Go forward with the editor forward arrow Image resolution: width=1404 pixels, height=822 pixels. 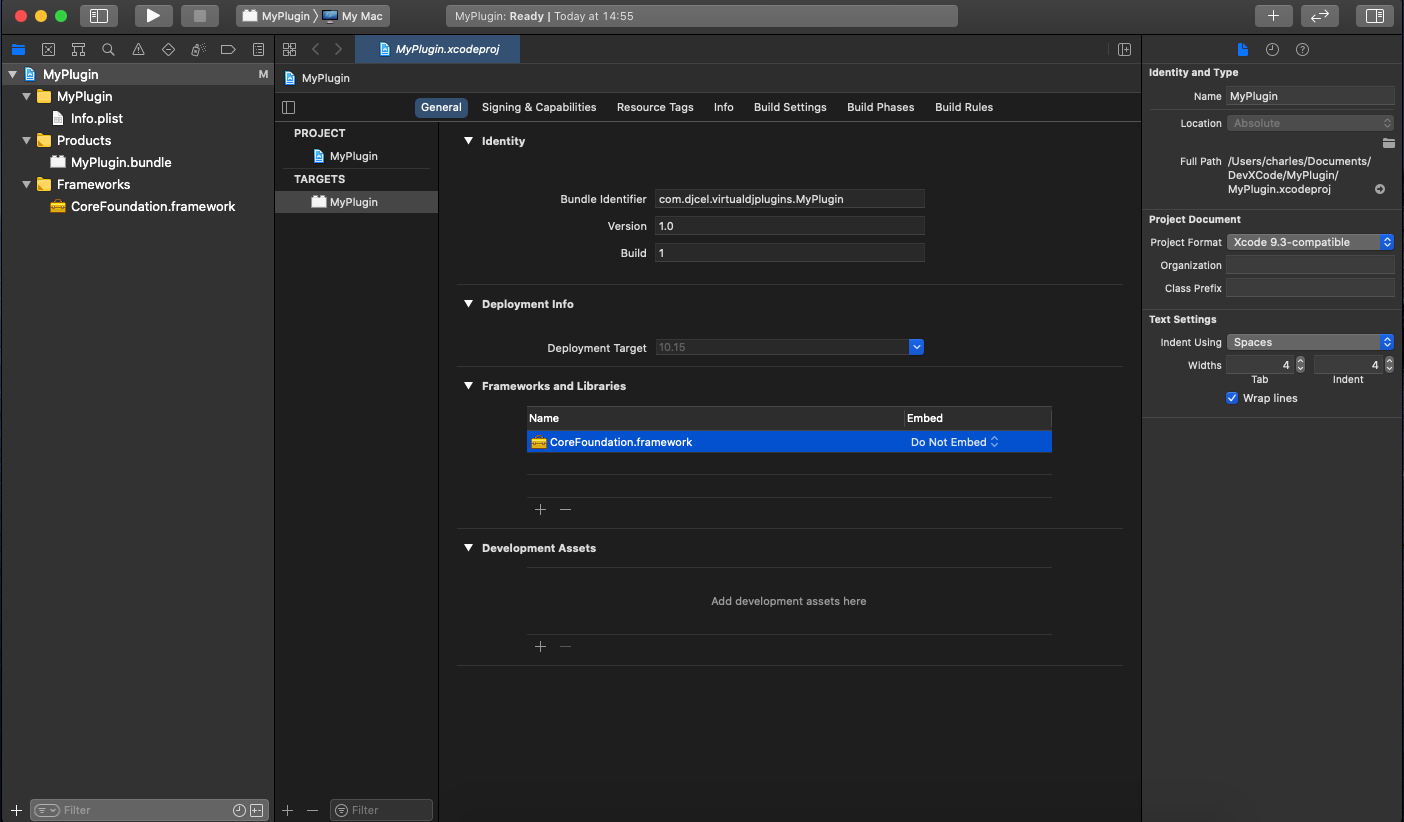339,49
